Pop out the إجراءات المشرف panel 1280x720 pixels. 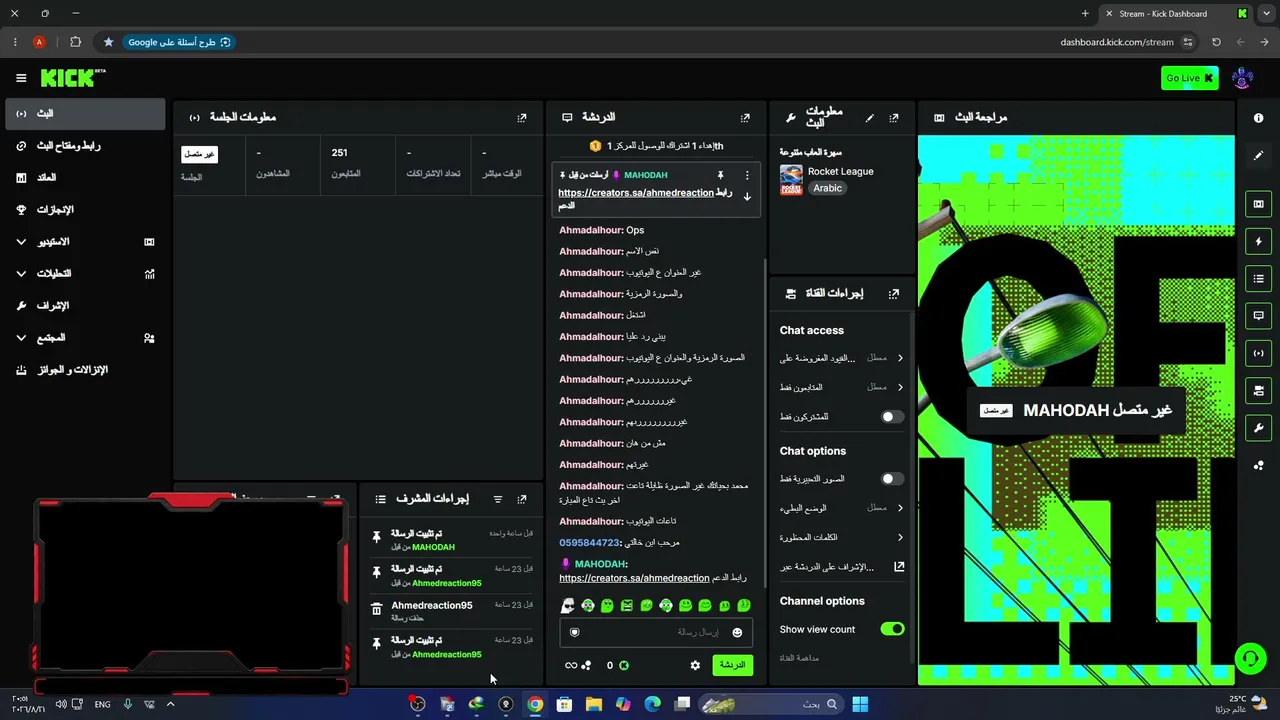tap(522, 499)
